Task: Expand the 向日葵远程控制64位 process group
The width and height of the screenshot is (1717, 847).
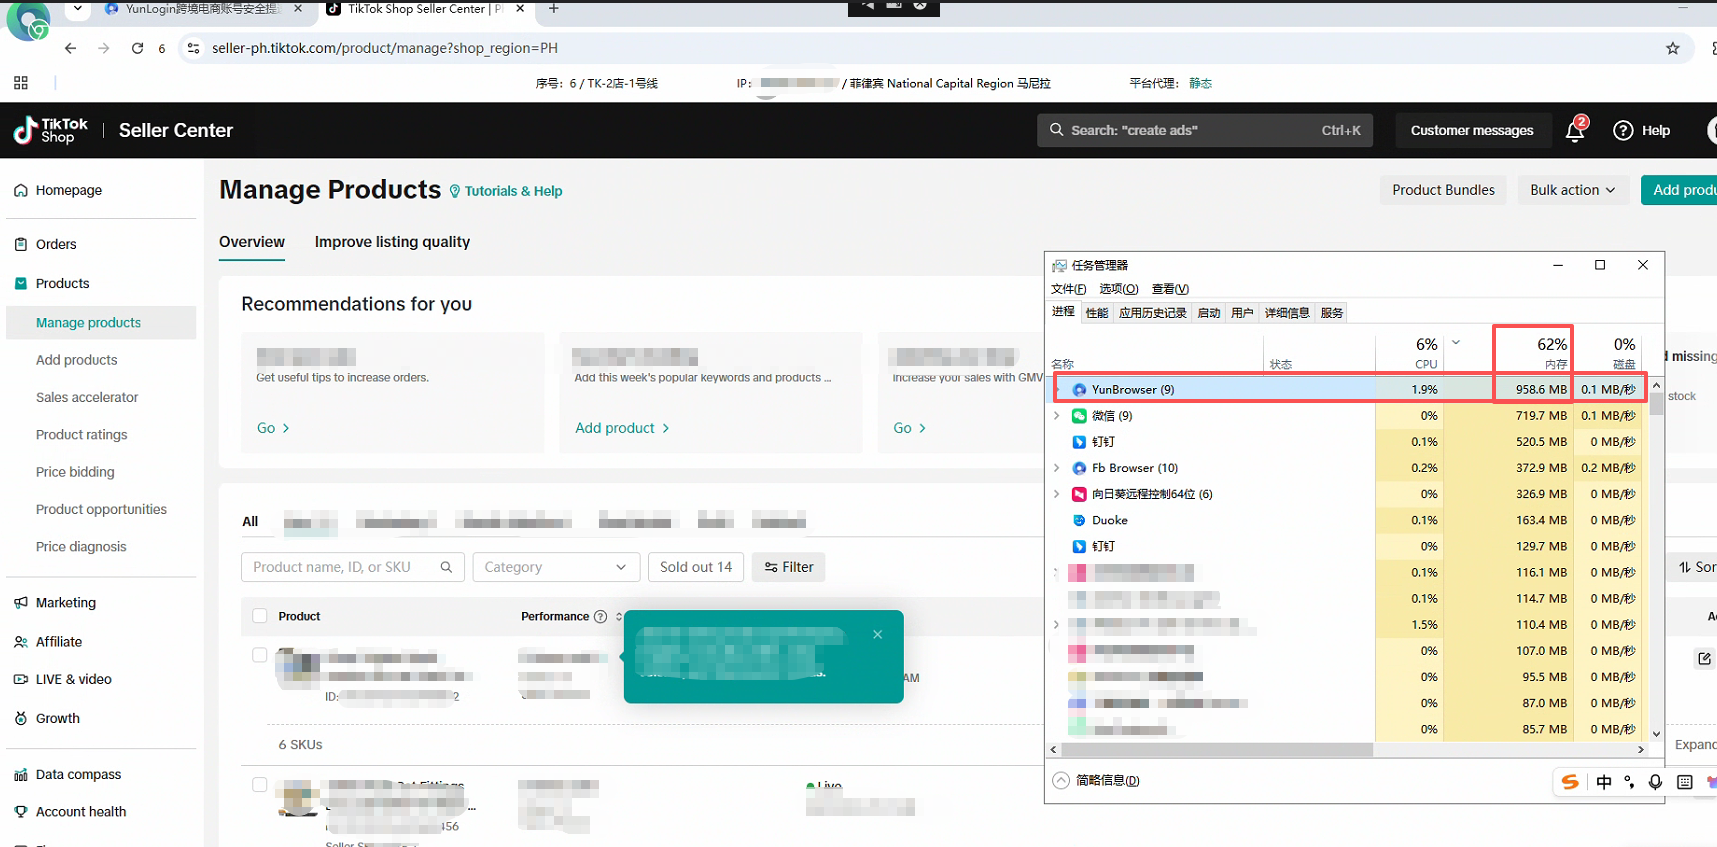Action: pos(1057,494)
